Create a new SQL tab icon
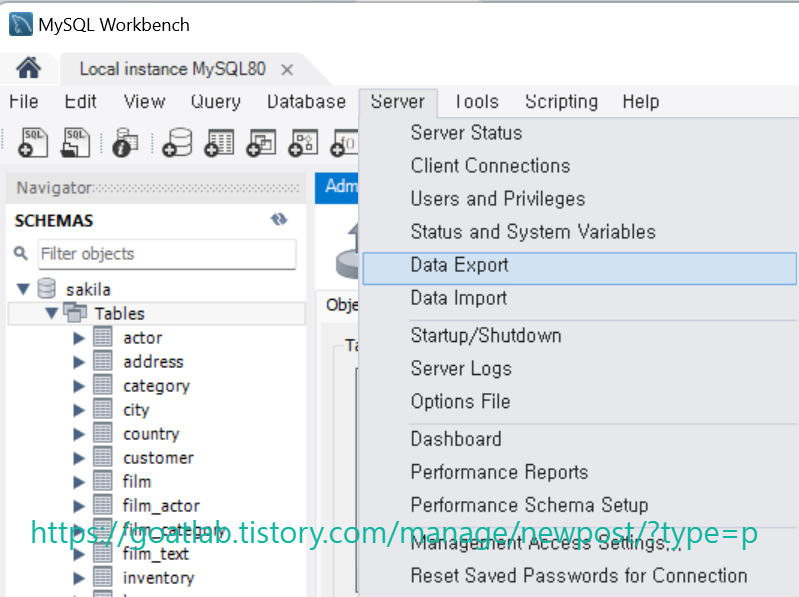Image resolution: width=799 pixels, height=597 pixels. 33,142
